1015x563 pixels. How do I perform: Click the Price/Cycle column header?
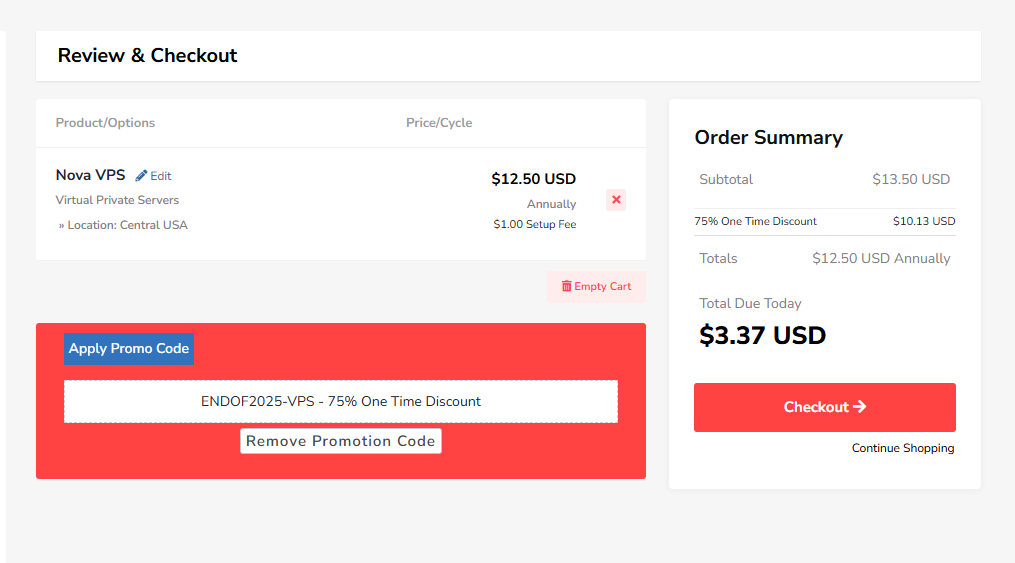click(439, 123)
